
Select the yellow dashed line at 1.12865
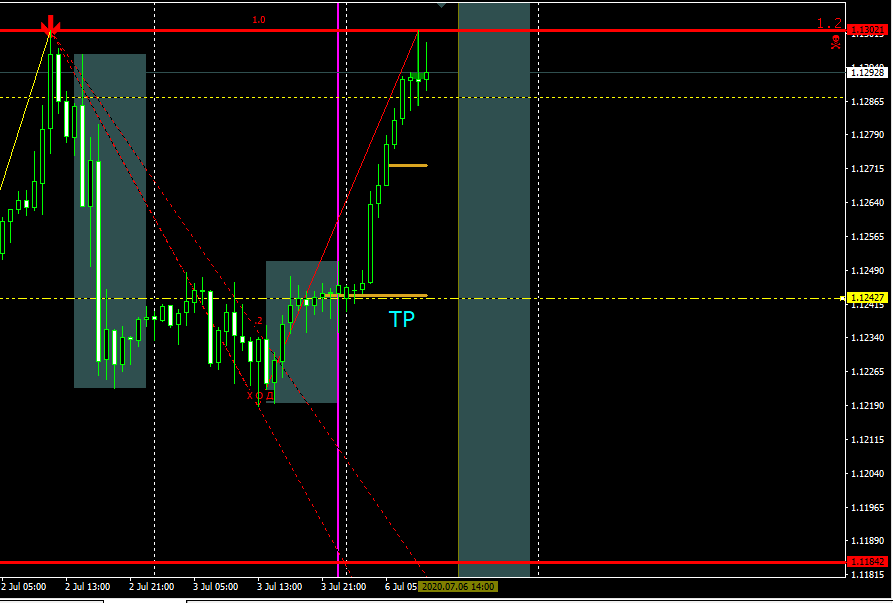tap(423, 97)
